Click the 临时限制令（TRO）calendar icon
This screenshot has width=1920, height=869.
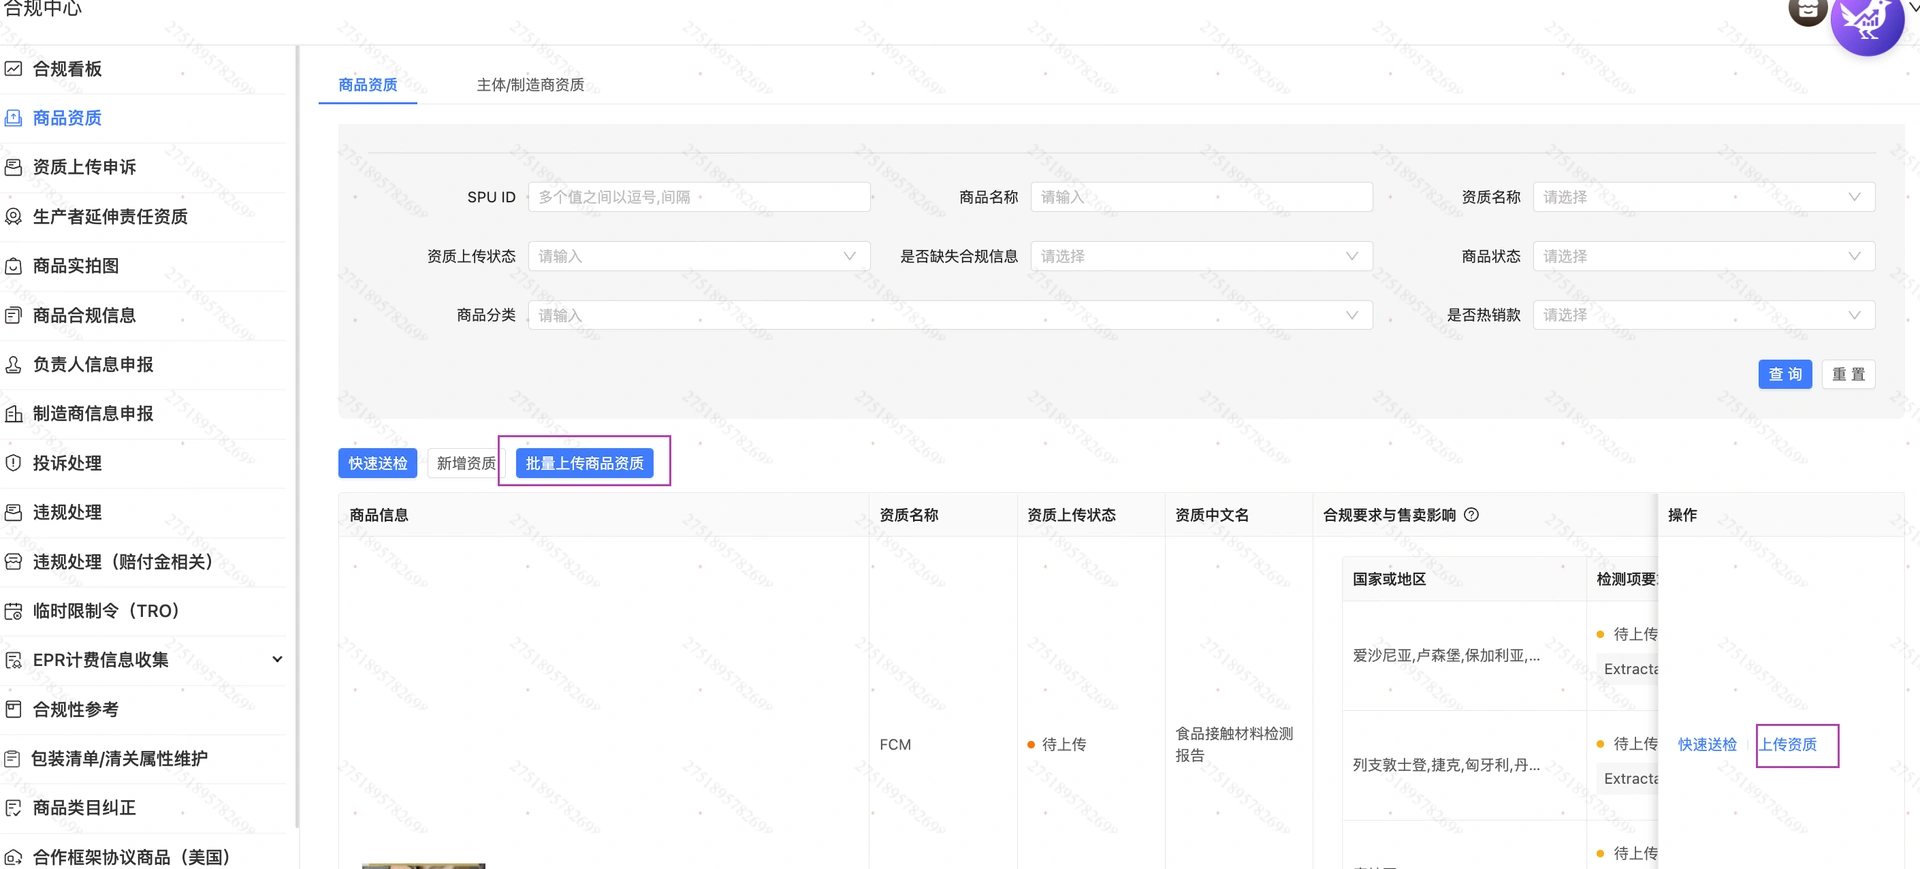click(14, 611)
